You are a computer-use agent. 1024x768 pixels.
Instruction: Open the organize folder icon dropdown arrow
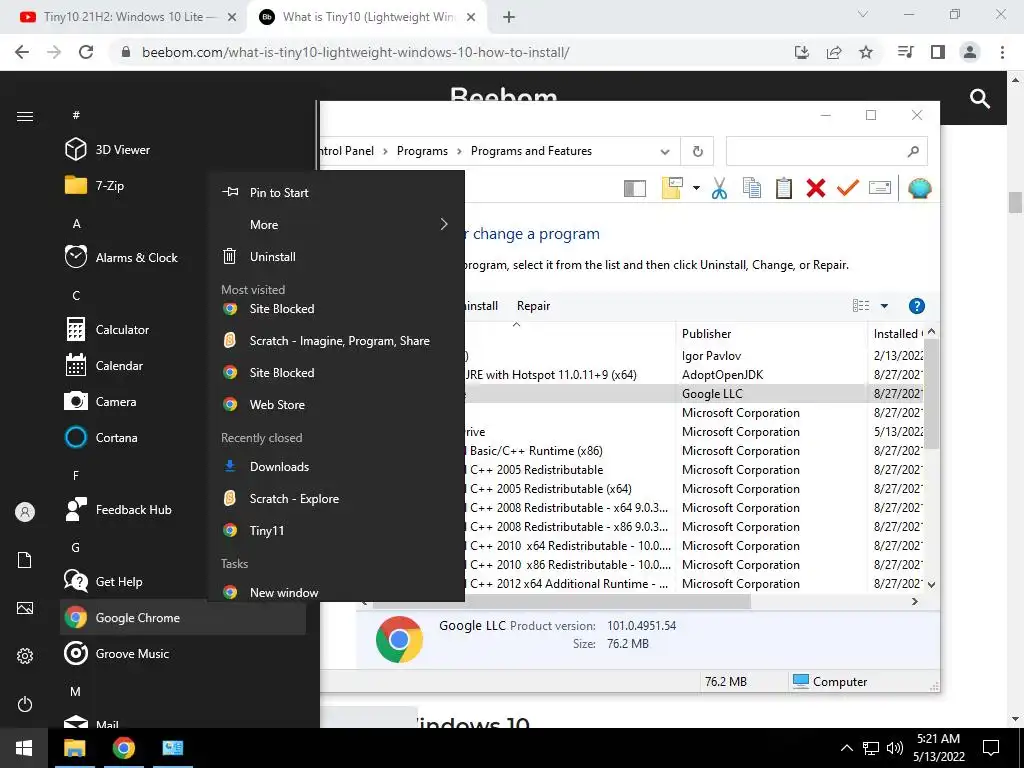pyautogui.click(x=696, y=188)
